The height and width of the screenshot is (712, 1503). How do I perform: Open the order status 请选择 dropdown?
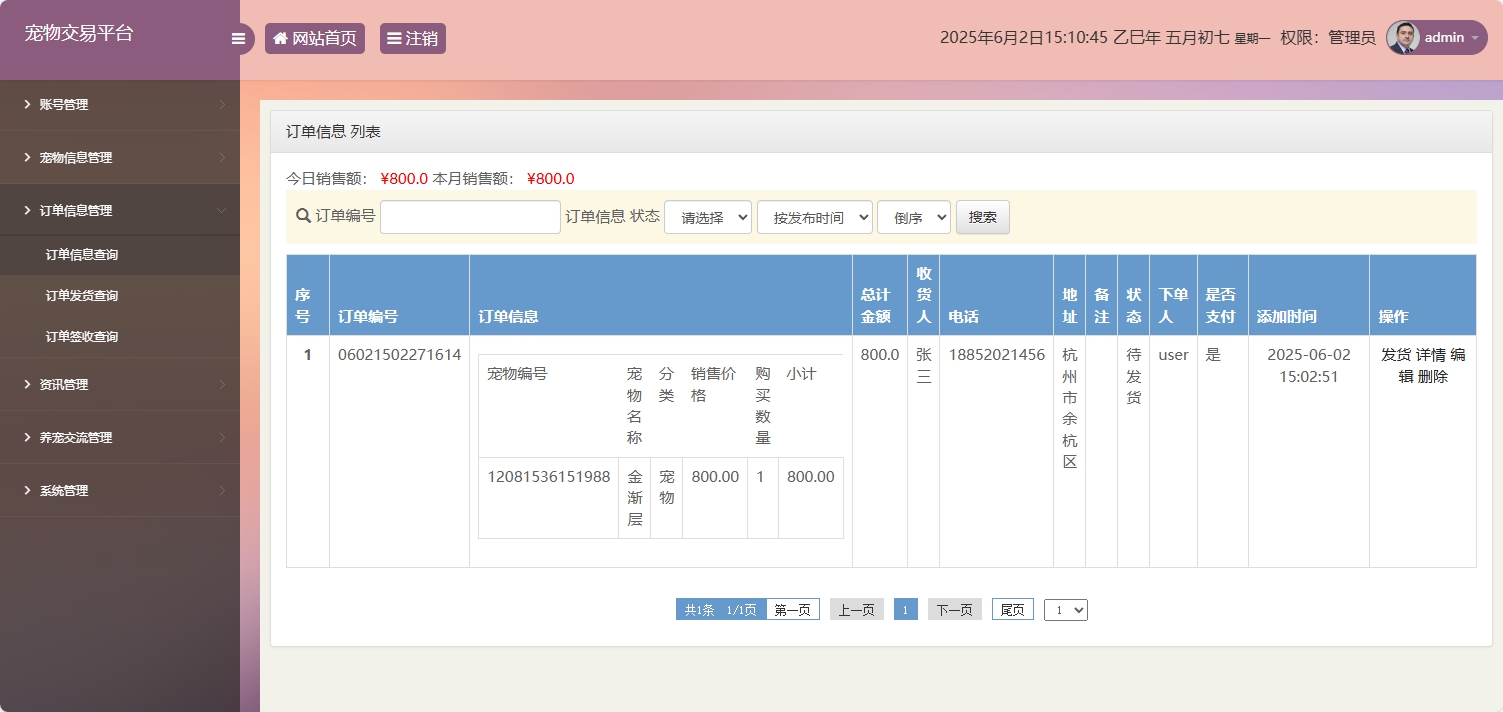[707, 217]
